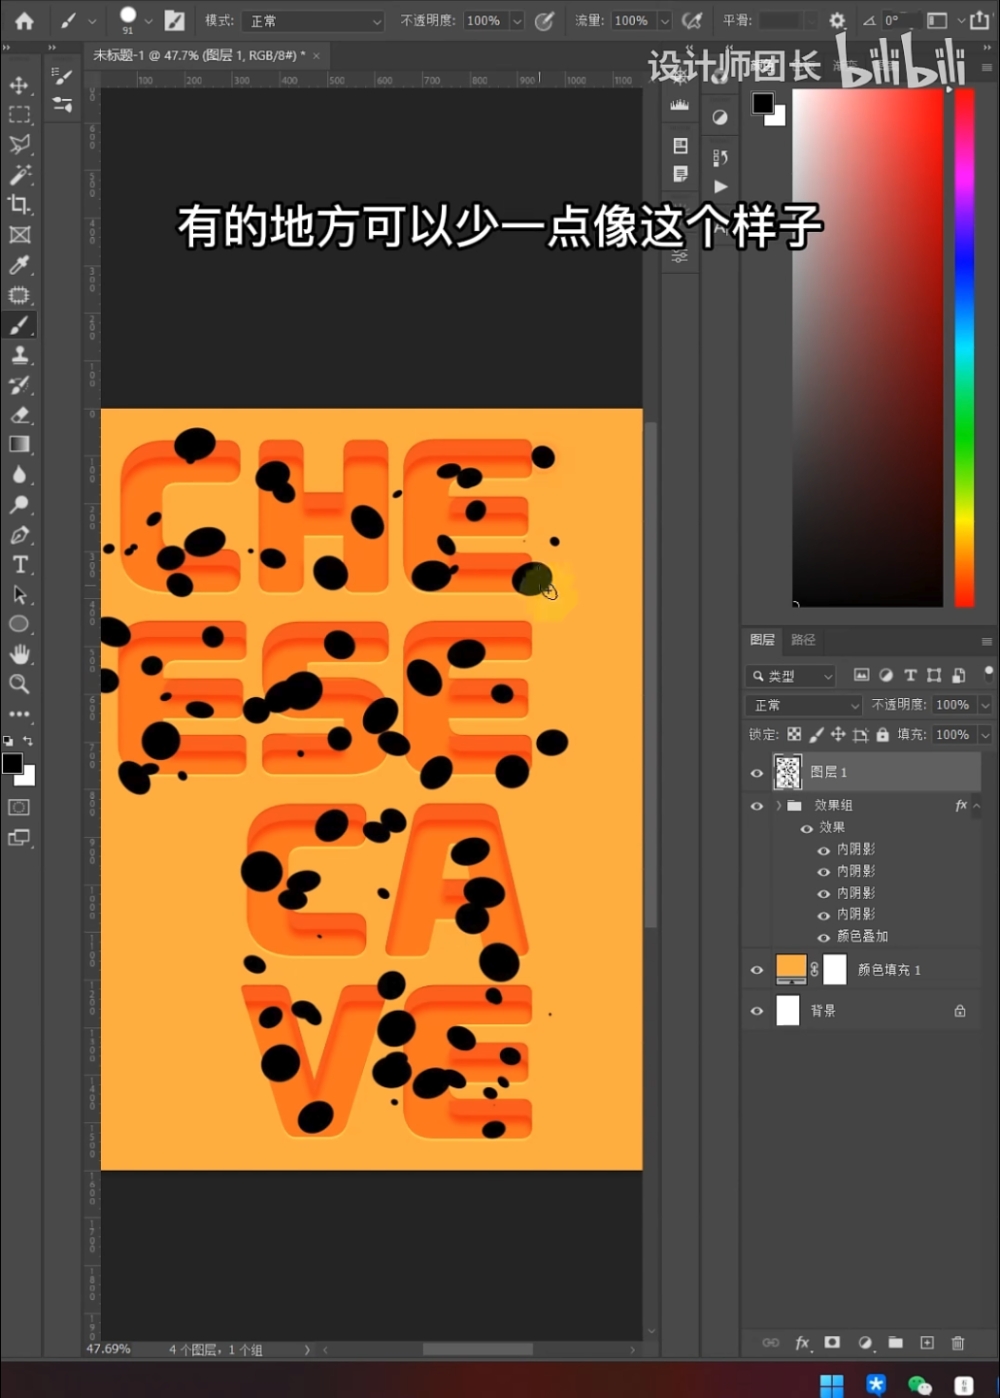The width and height of the screenshot is (1000, 1398).
Task: Open the Windows Start button
Action: click(831, 1384)
